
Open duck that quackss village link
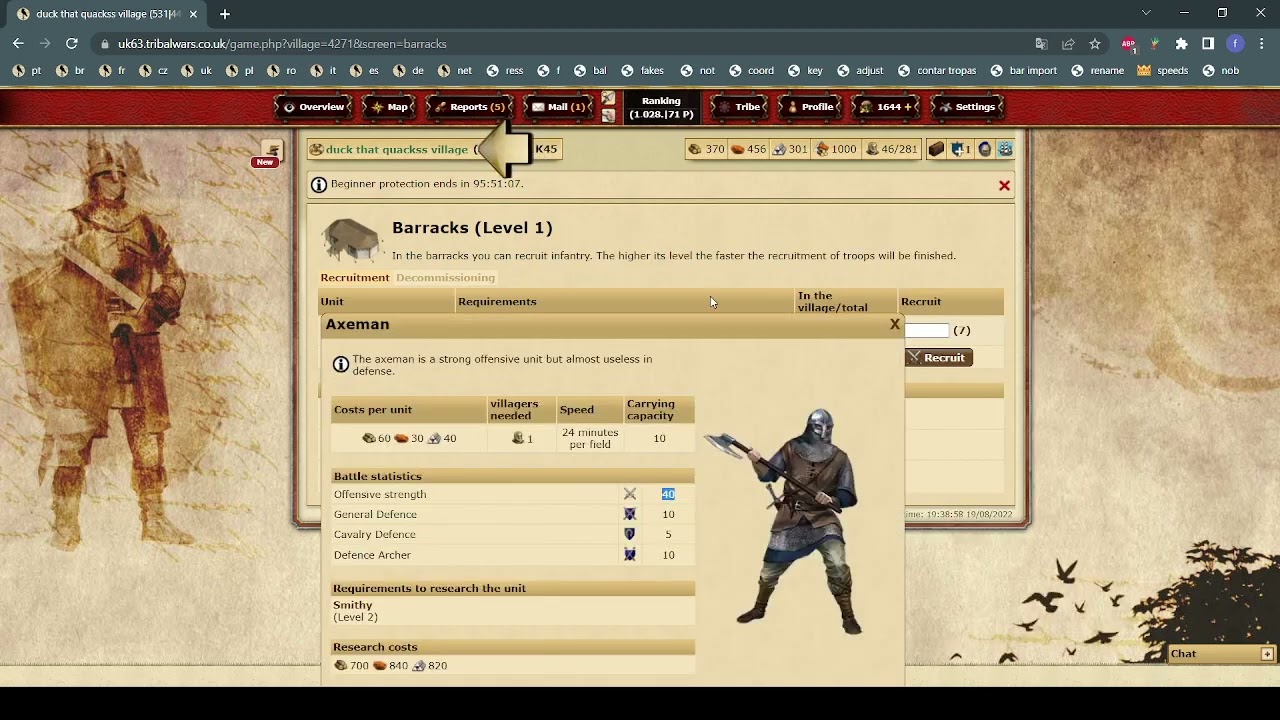click(397, 150)
